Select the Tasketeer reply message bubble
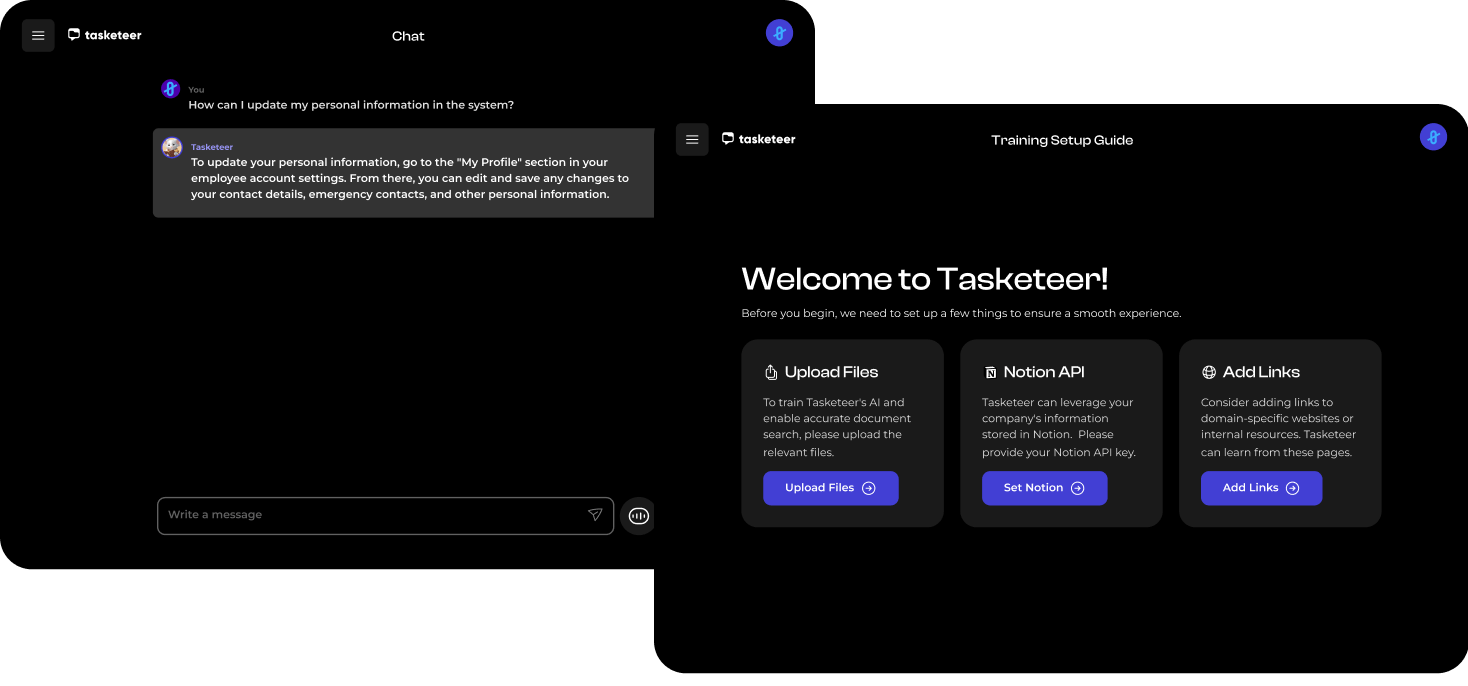1468x686 pixels. [x=403, y=173]
